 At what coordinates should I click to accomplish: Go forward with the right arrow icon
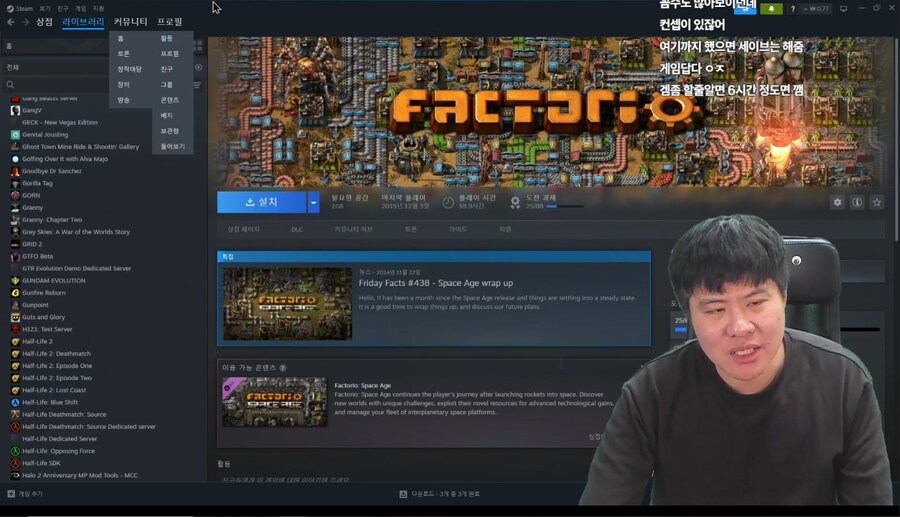pyautogui.click(x=25, y=22)
